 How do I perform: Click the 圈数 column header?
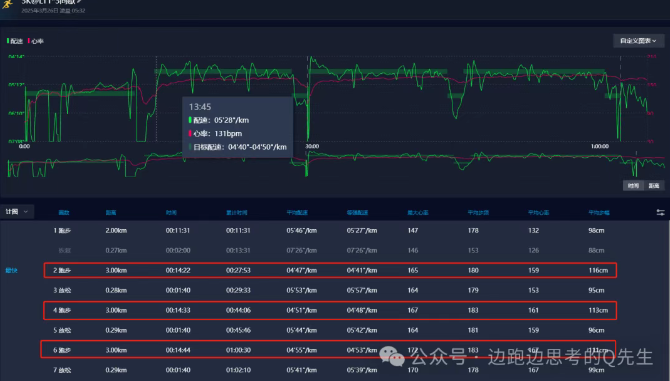[x=64, y=212]
